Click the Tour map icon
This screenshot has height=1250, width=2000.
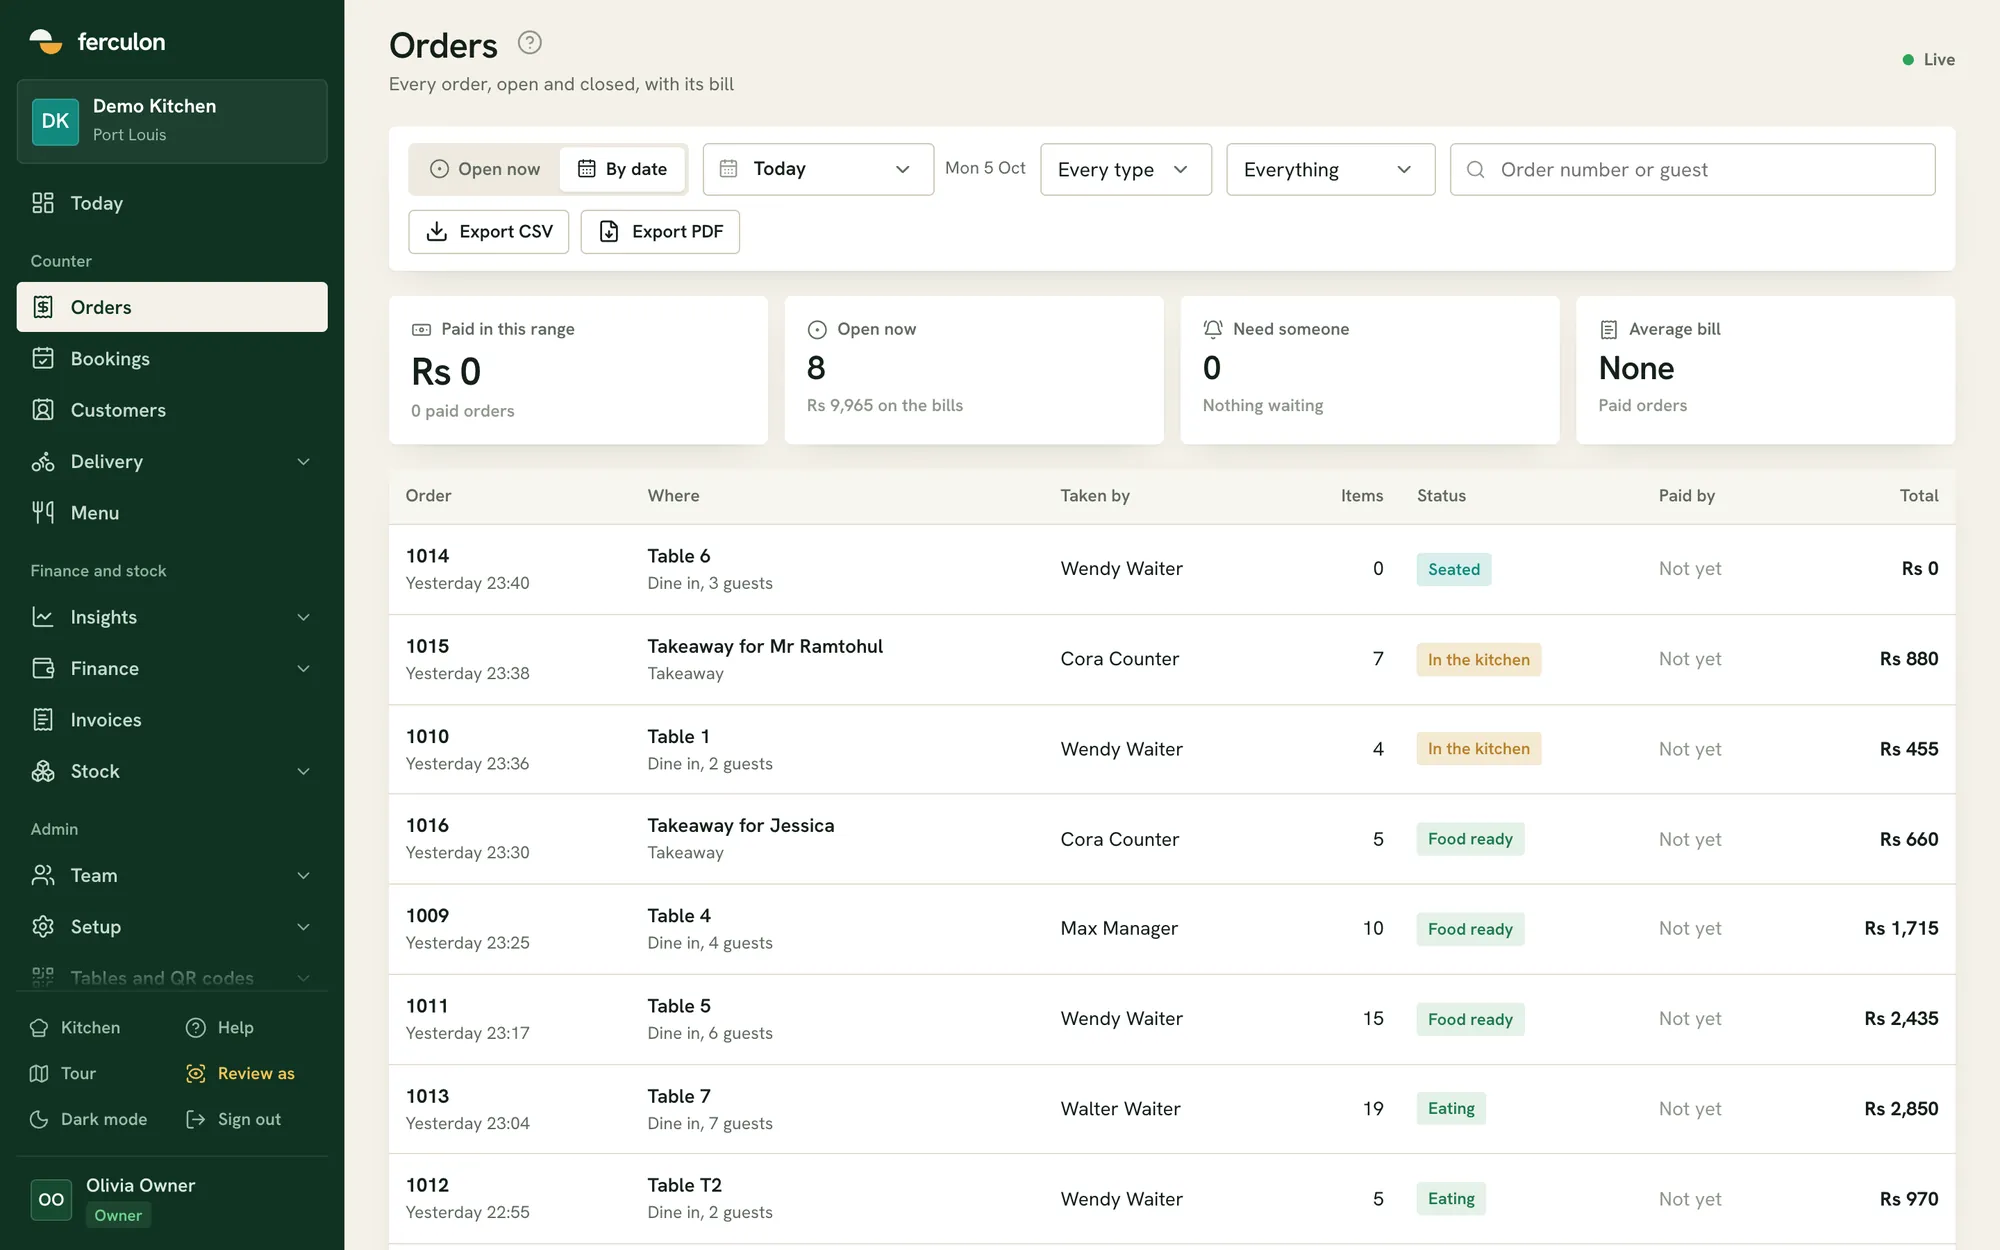(39, 1073)
